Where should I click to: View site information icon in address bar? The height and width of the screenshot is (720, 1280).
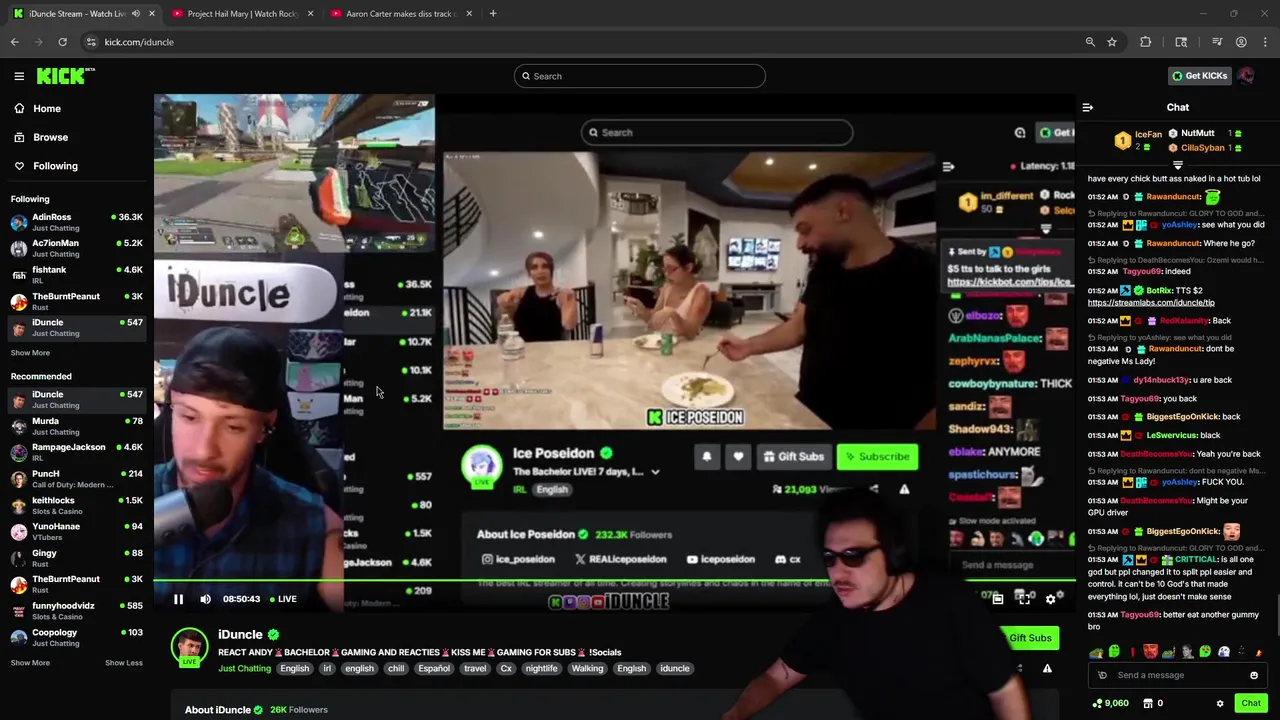91,42
